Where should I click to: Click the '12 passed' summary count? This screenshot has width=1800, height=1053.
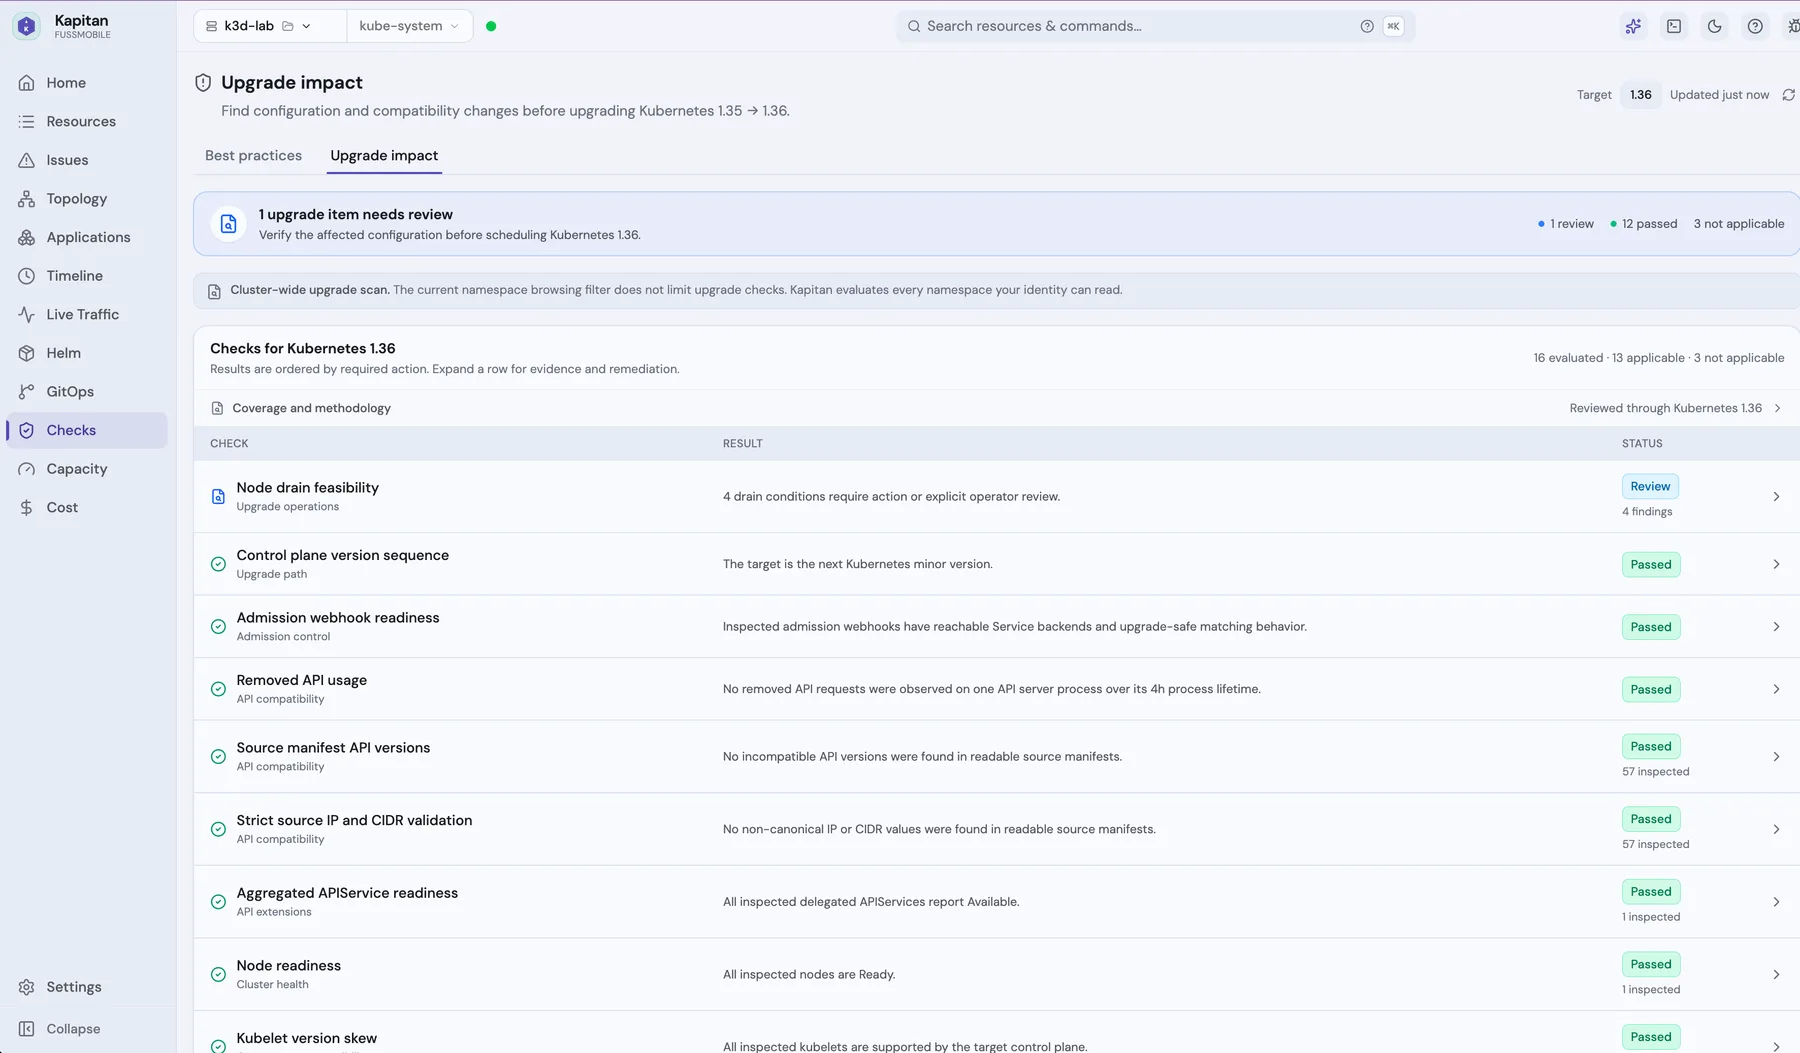[1644, 224]
